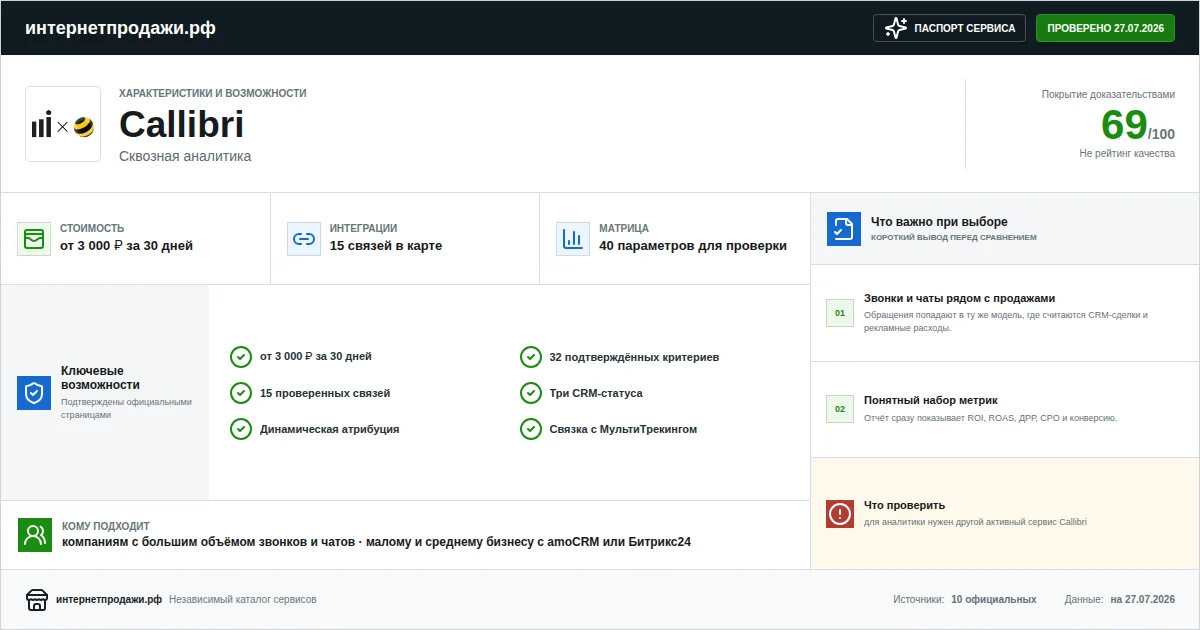This screenshot has width=1200, height=630.
Task: Click the 69/100 evidence coverage score
Action: [1137, 126]
